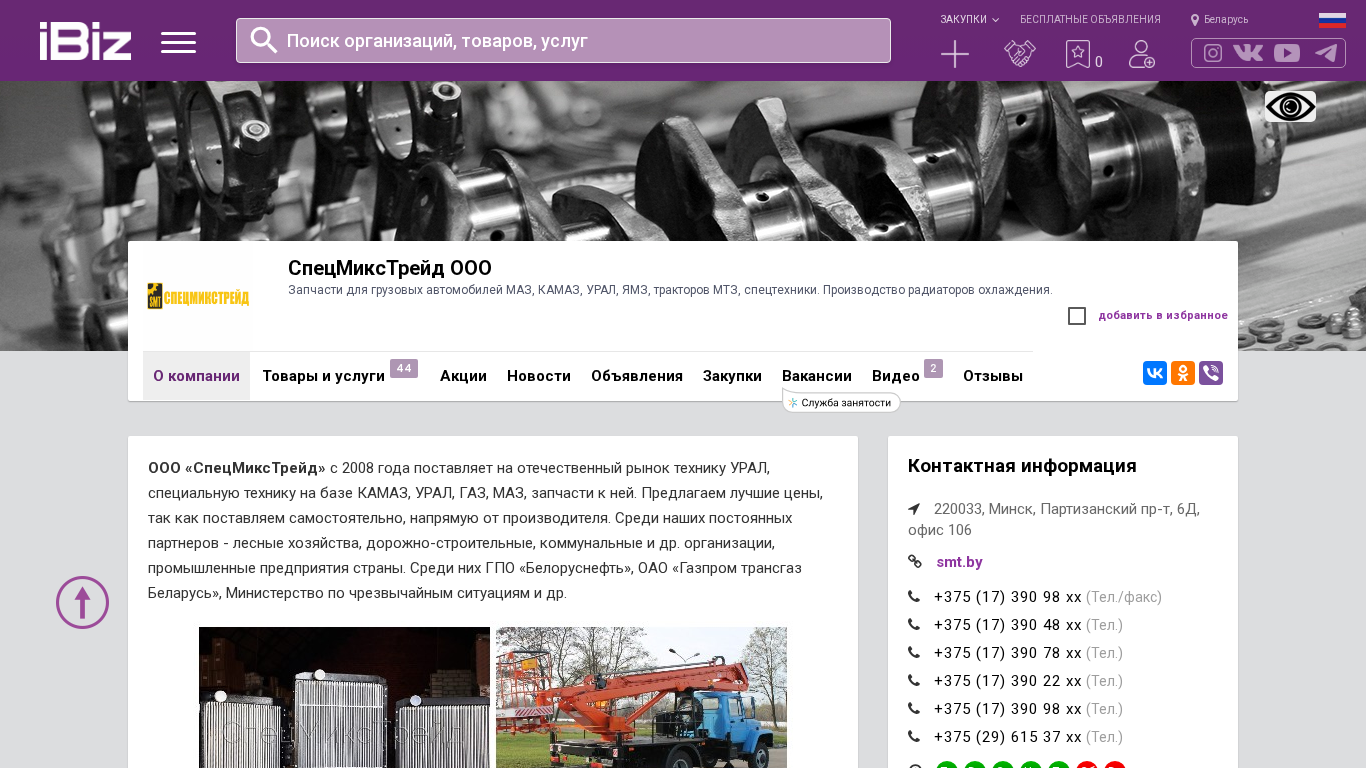Open the hamburger main menu
Screen dimensions: 1366x768
(x=178, y=42)
